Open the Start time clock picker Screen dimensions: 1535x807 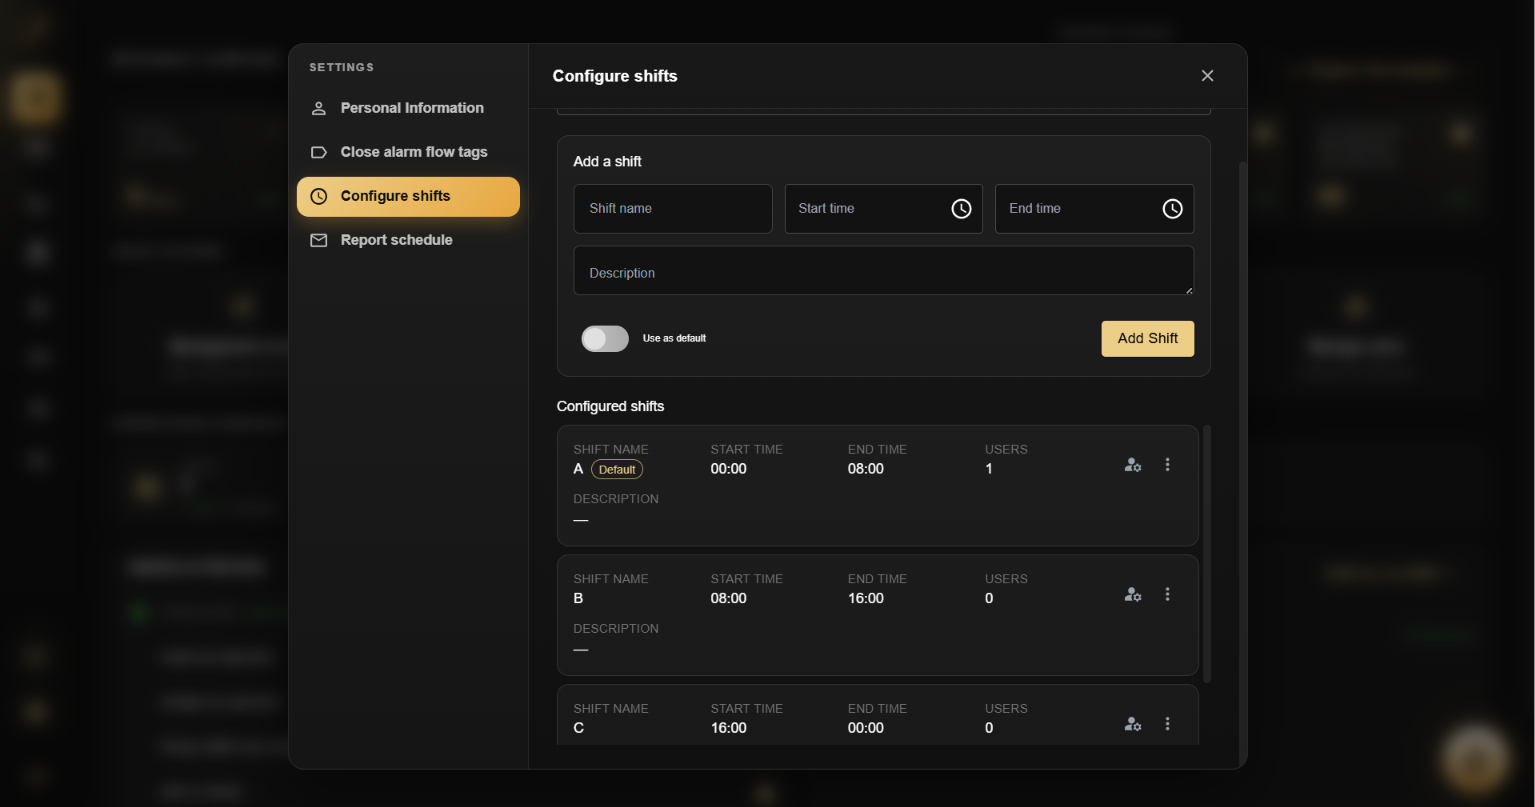961,209
